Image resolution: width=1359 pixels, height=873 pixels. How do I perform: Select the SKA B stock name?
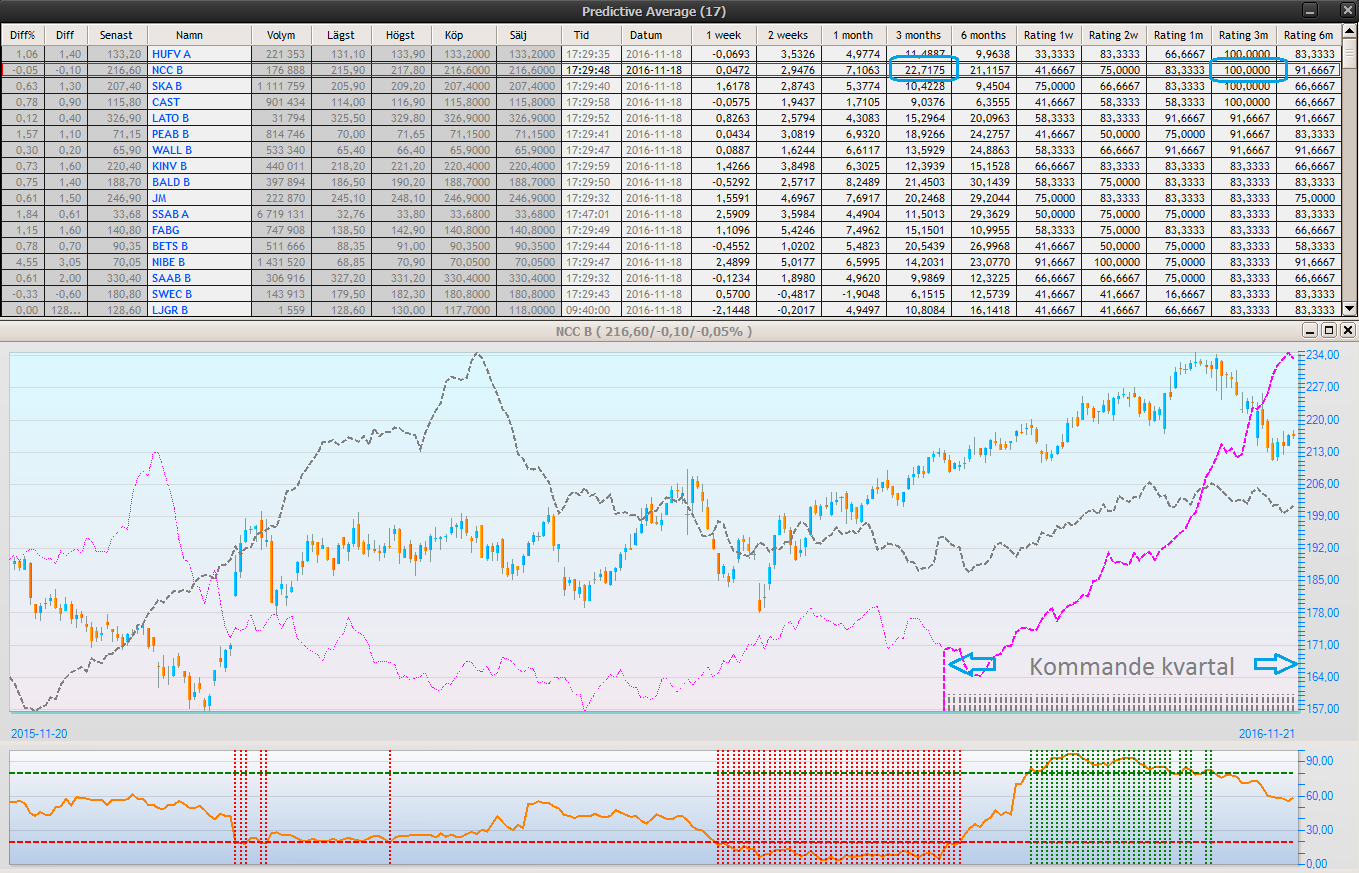point(167,86)
